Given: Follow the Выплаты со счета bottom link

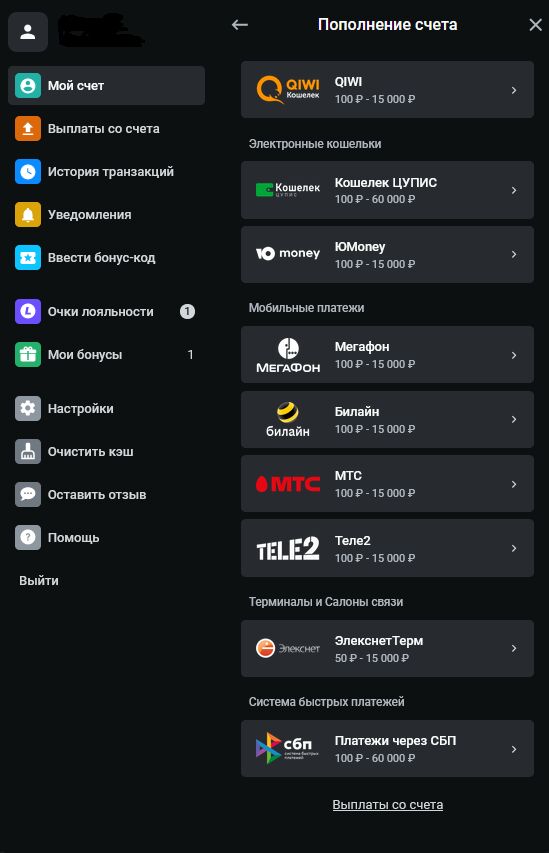Looking at the screenshot, I should (387, 805).
